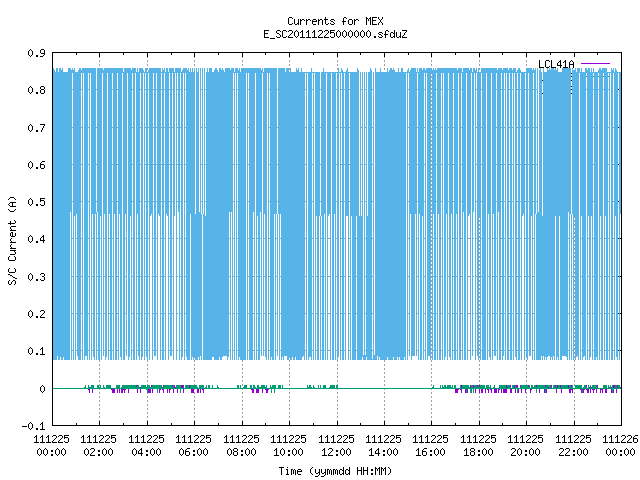Screen dimensions: 640x480
Task: Click the 0.4 y-axis tick label
Action: click(36, 239)
